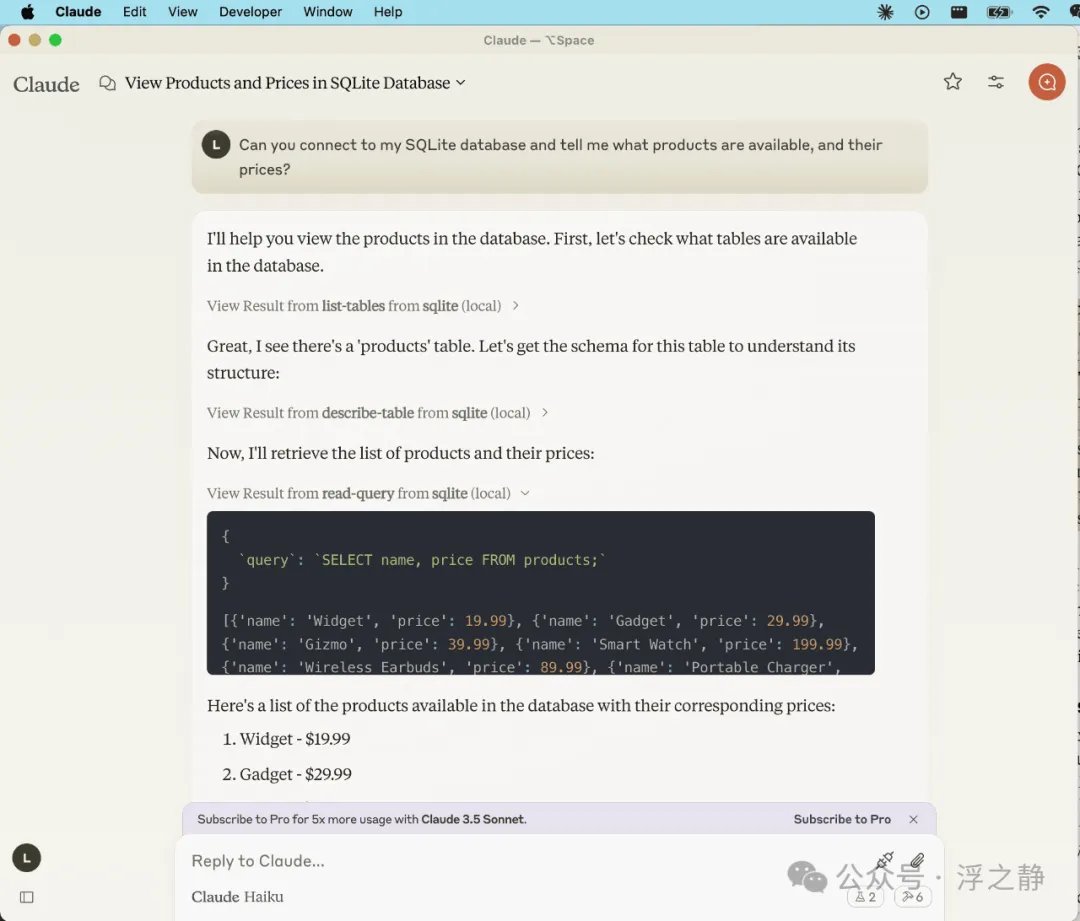
Task: Click the "2. Gadget - $29.99" list item
Action: point(287,774)
